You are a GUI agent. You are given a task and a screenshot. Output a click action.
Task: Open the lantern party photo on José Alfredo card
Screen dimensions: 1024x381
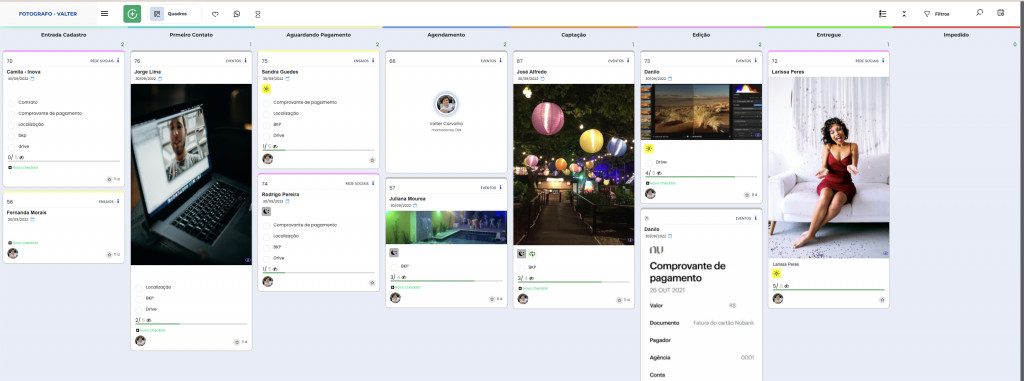[573, 164]
